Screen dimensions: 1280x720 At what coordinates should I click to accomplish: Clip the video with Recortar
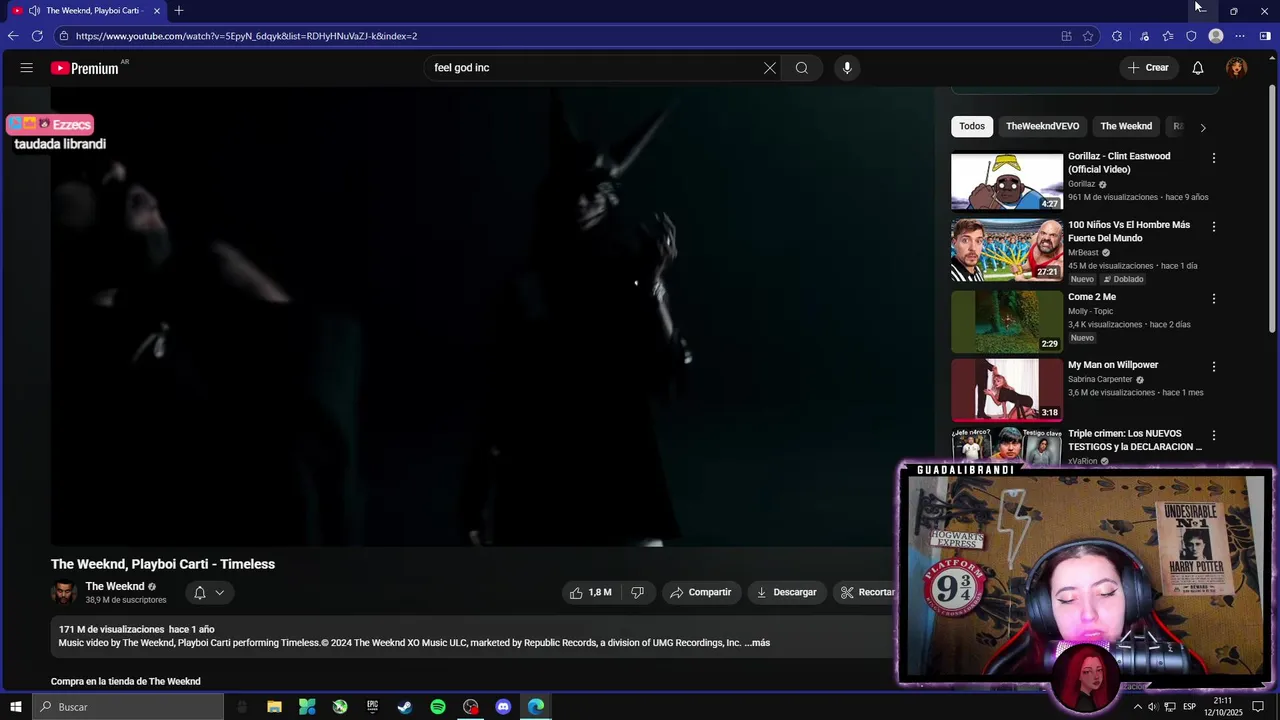click(868, 593)
